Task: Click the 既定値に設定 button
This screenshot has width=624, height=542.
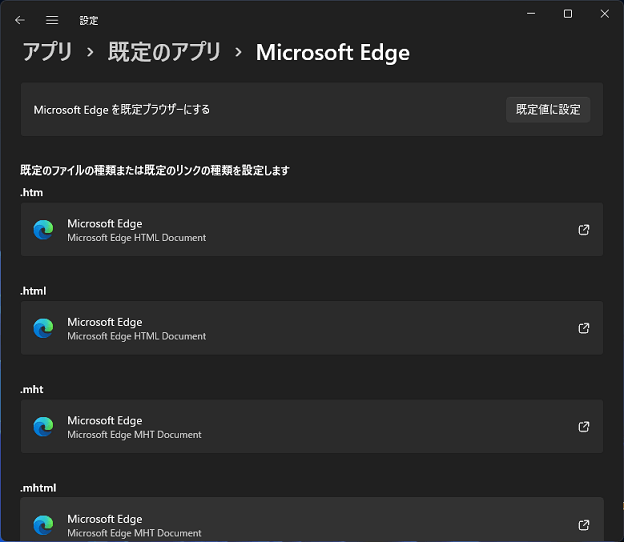Action: (548, 109)
